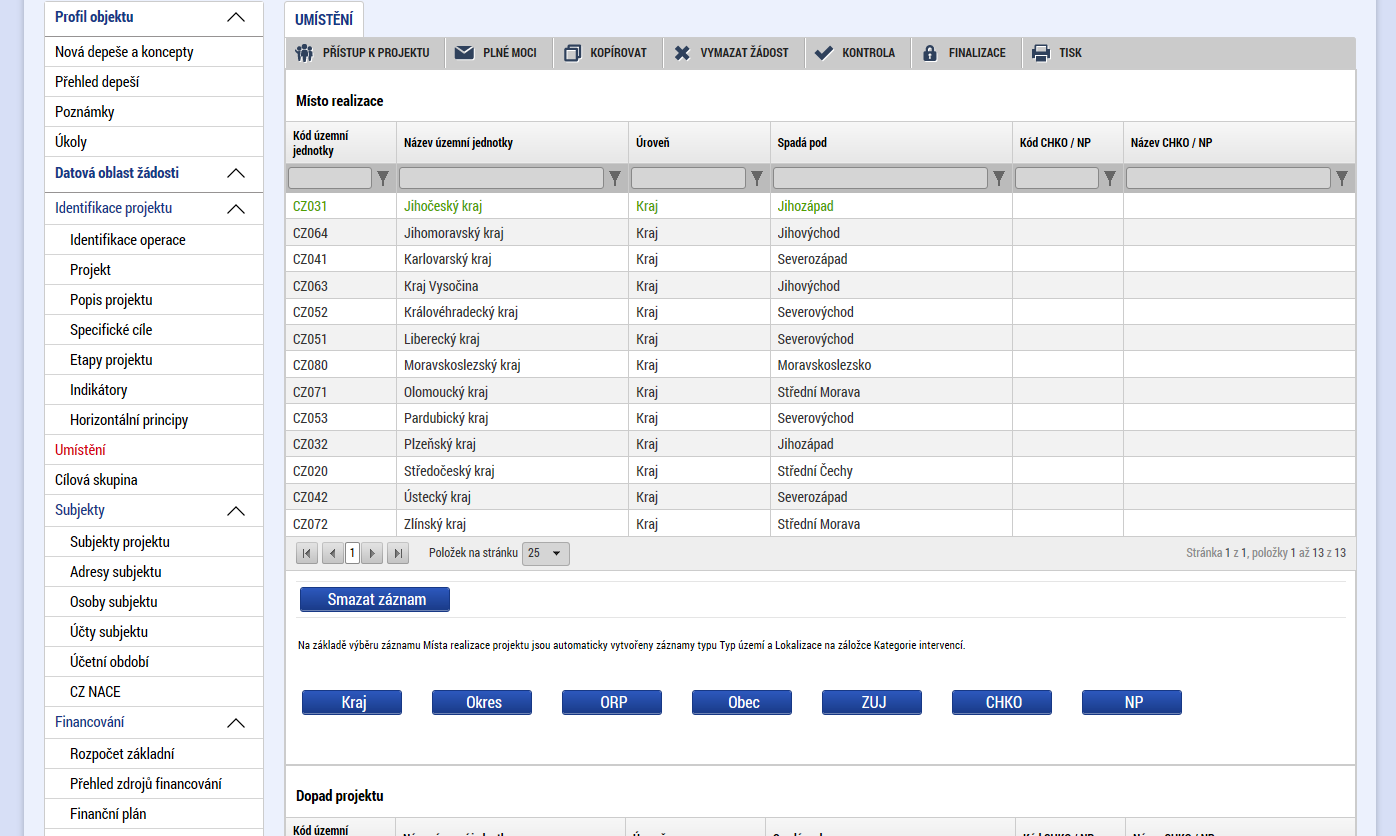Select the Kraj Vysočina row
The image size is (1396, 836).
tap(820, 286)
